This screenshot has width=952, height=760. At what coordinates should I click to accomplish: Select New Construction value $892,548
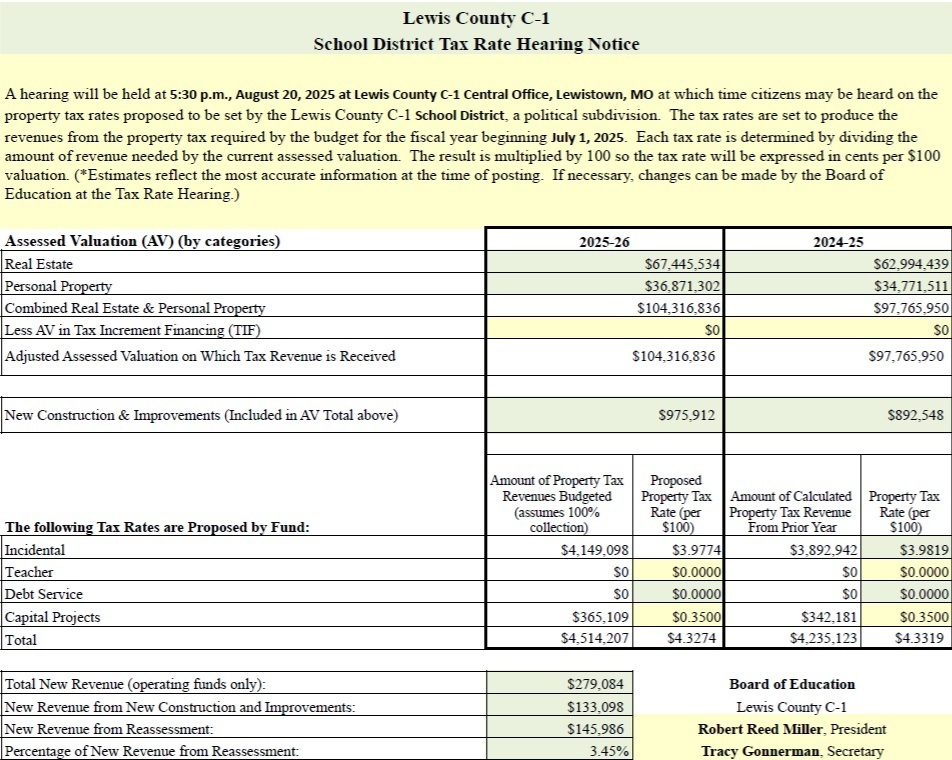916,415
